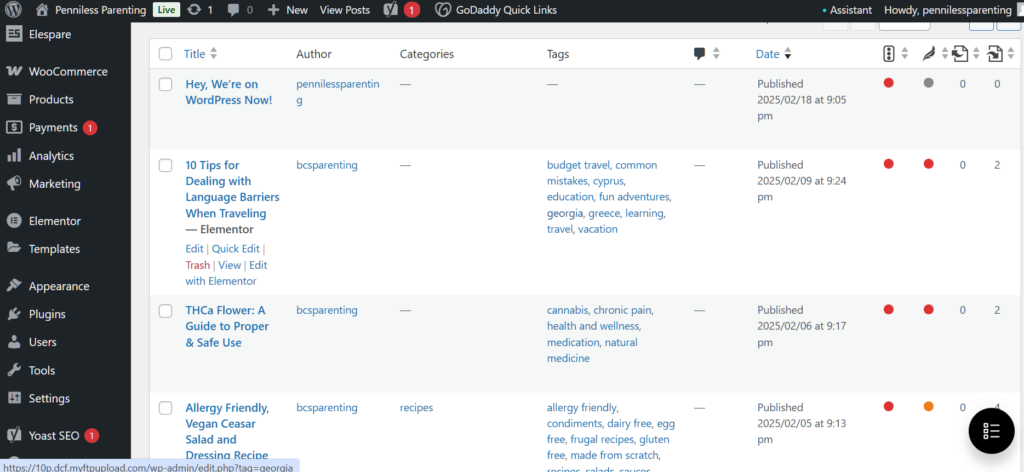Click Edit with Elementor link
The width and height of the screenshot is (1024, 472).
(x=226, y=273)
